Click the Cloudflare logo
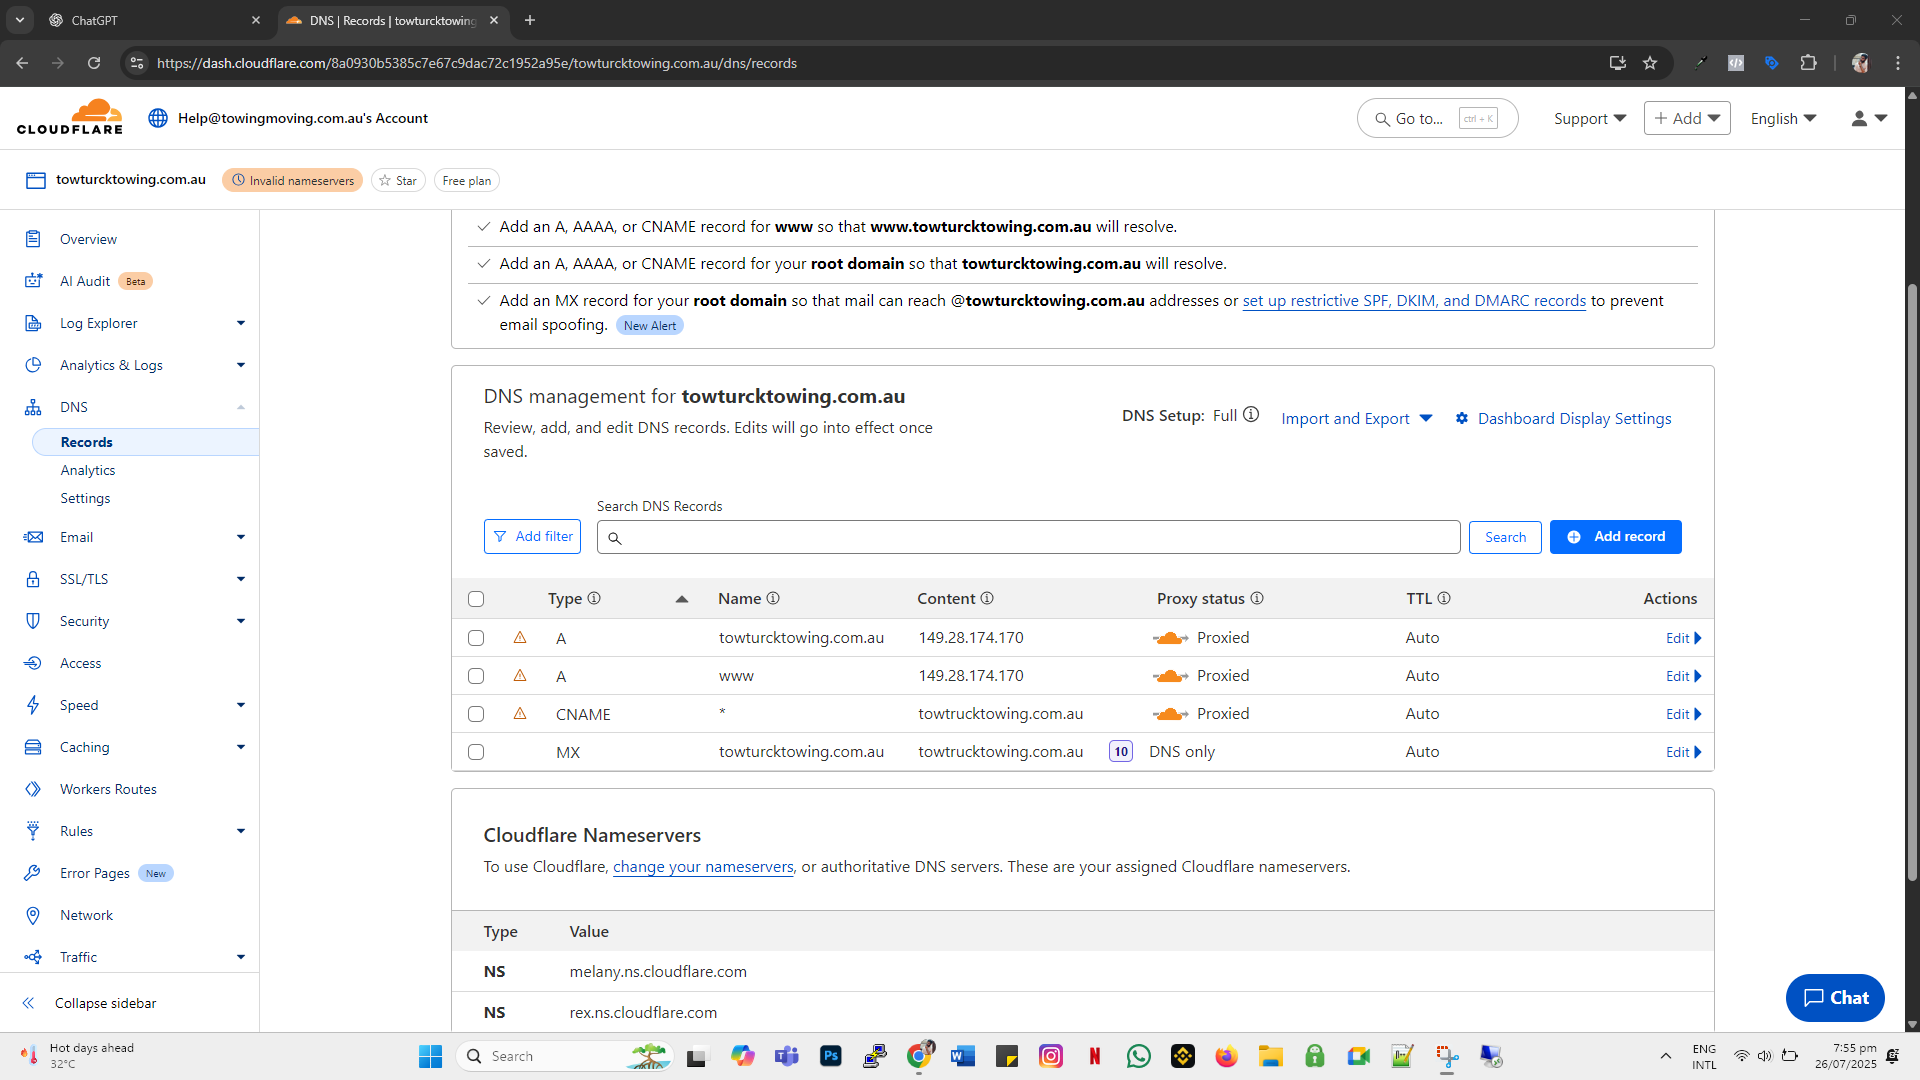1920x1080 pixels. coord(70,117)
